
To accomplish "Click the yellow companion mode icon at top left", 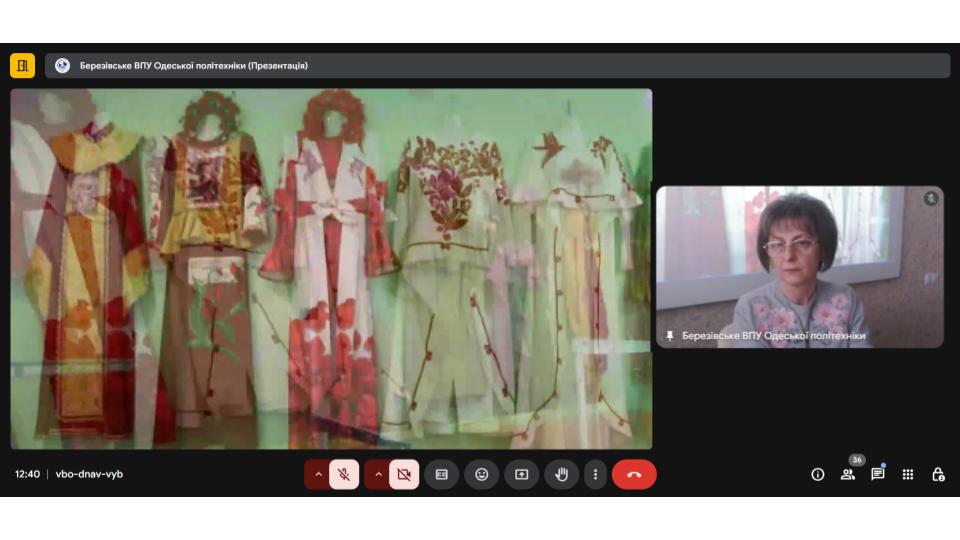I will pyautogui.click(x=22, y=65).
